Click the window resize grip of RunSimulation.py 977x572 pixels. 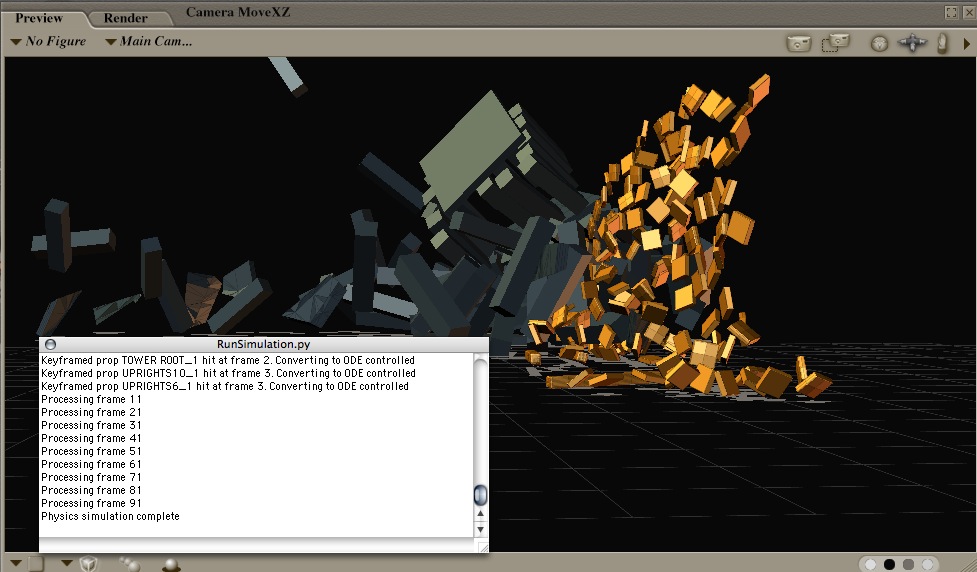click(482, 546)
